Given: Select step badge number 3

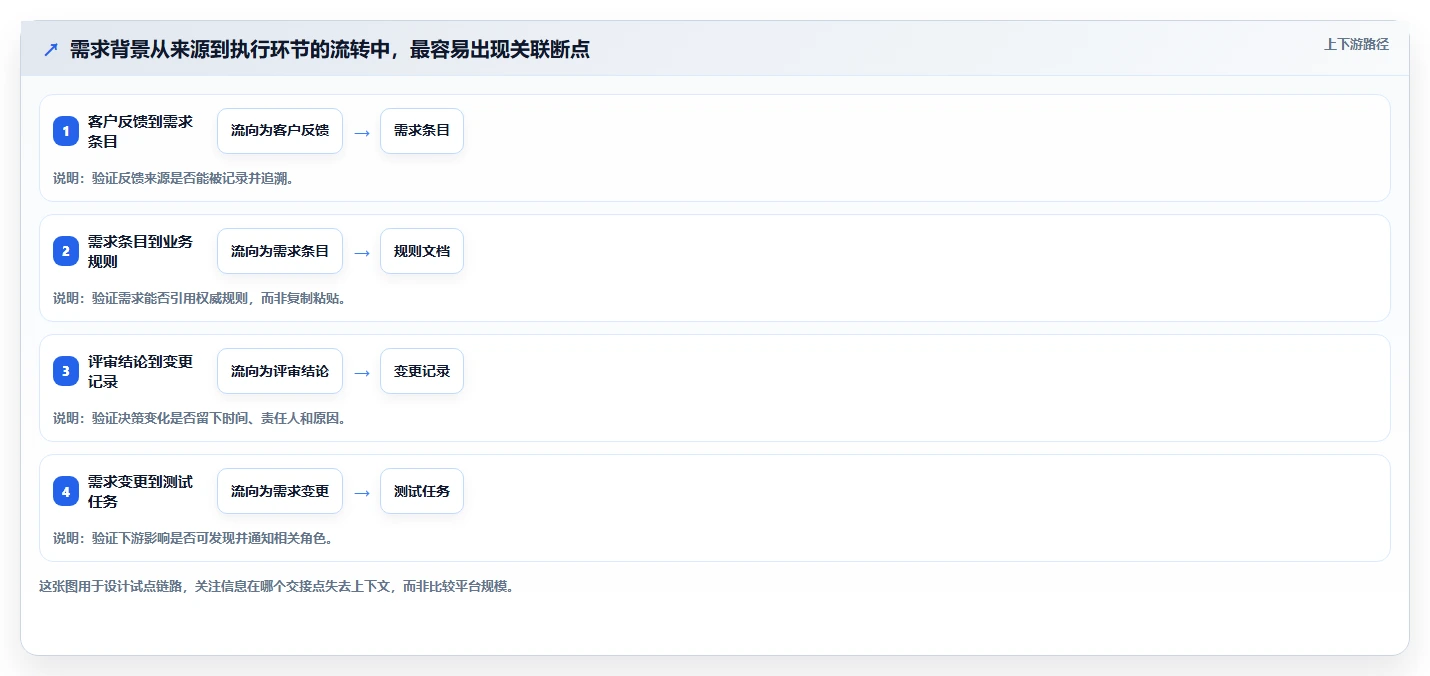Looking at the screenshot, I should (66, 371).
